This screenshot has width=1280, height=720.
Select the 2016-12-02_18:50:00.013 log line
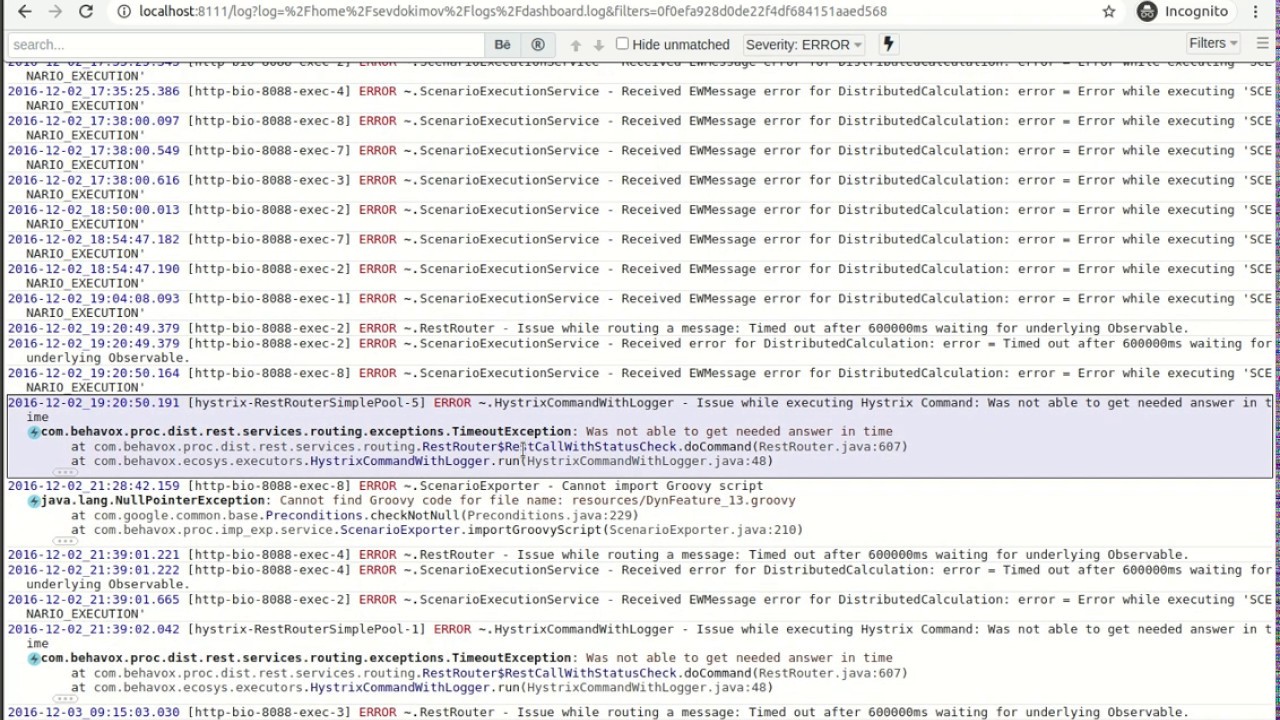click(640, 217)
